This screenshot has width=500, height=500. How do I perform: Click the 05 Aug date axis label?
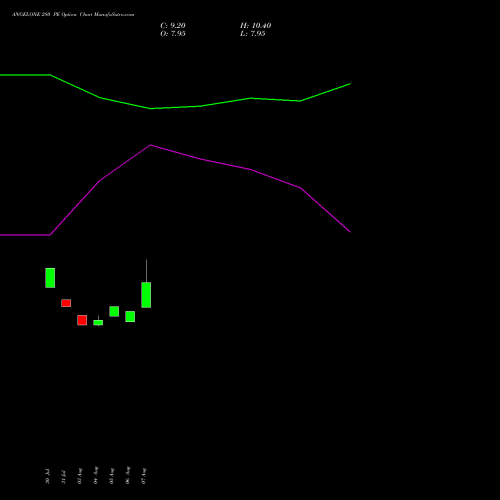tap(112, 476)
